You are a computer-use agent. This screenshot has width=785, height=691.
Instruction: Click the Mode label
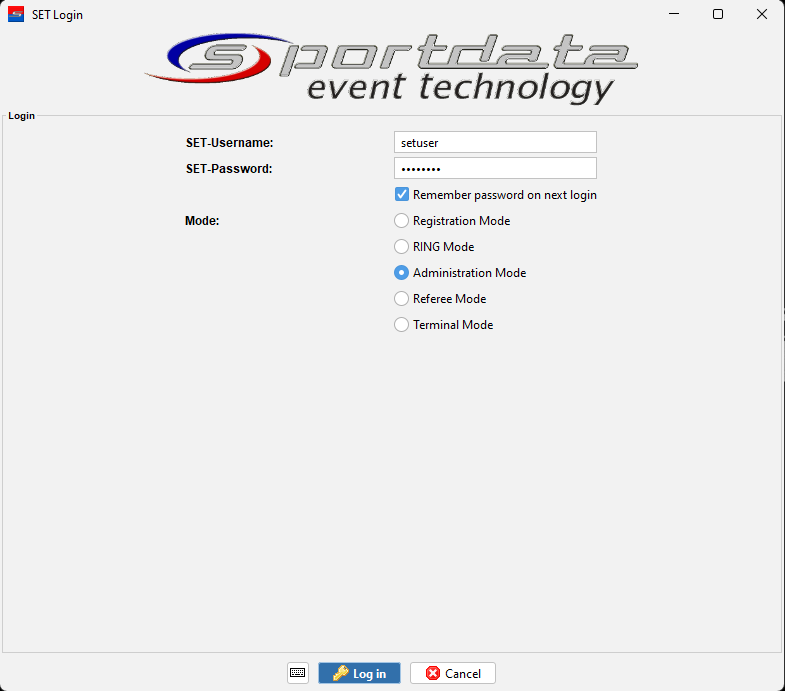pos(202,221)
